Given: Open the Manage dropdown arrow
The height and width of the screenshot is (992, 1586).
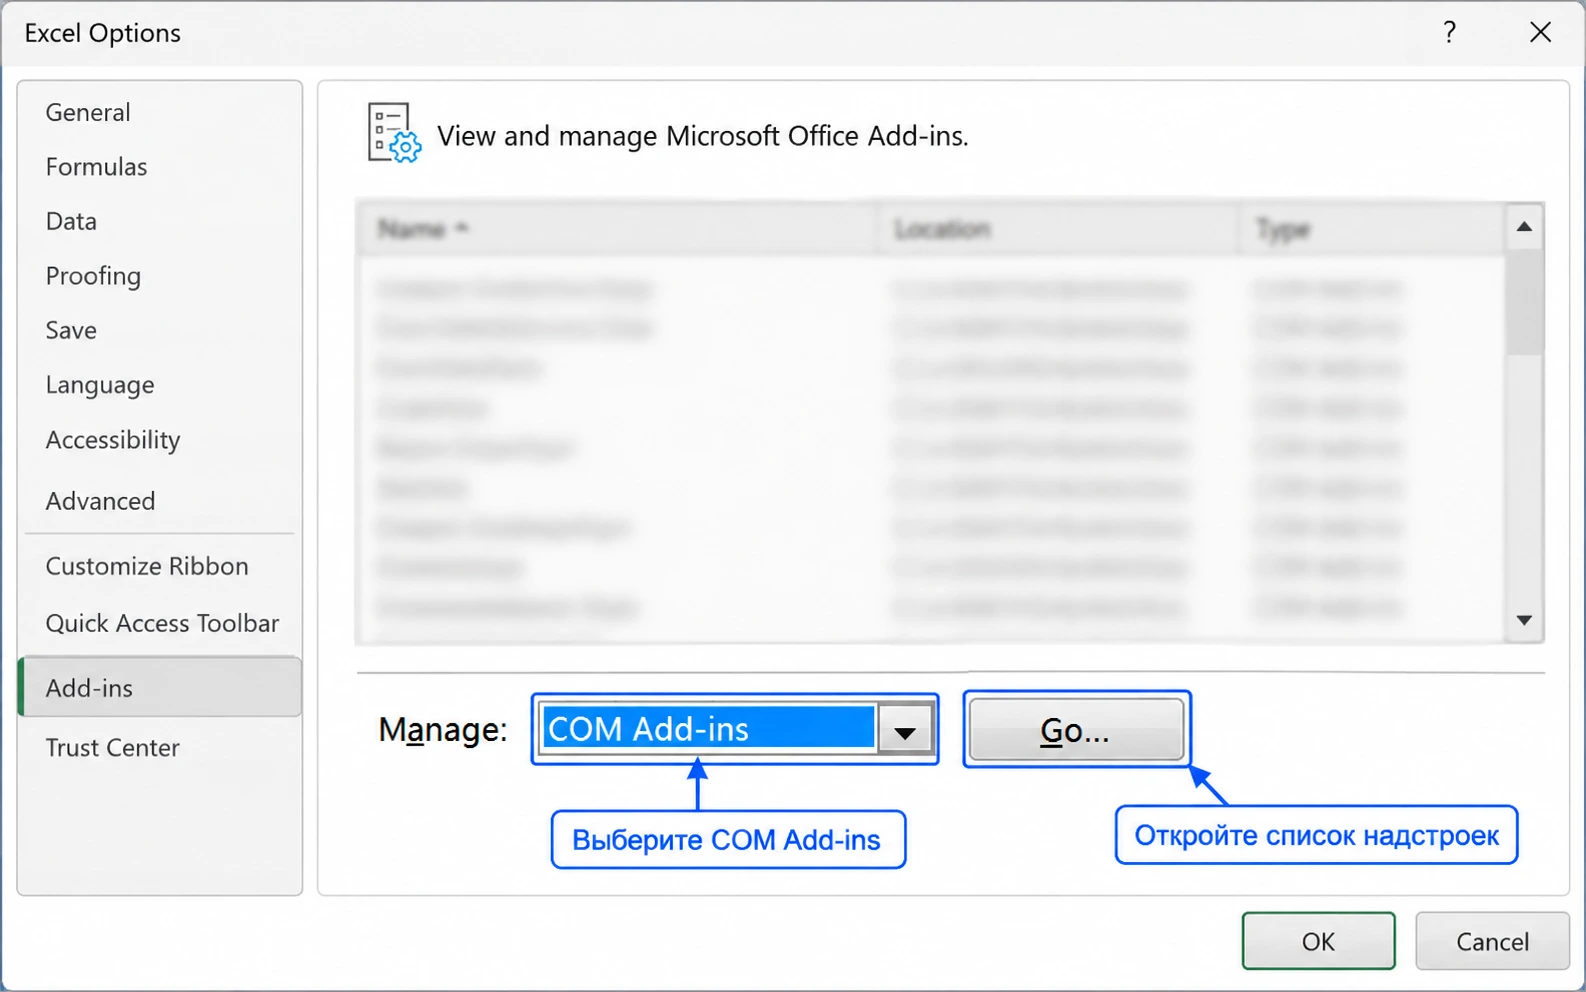Looking at the screenshot, I should pyautogui.click(x=905, y=730).
